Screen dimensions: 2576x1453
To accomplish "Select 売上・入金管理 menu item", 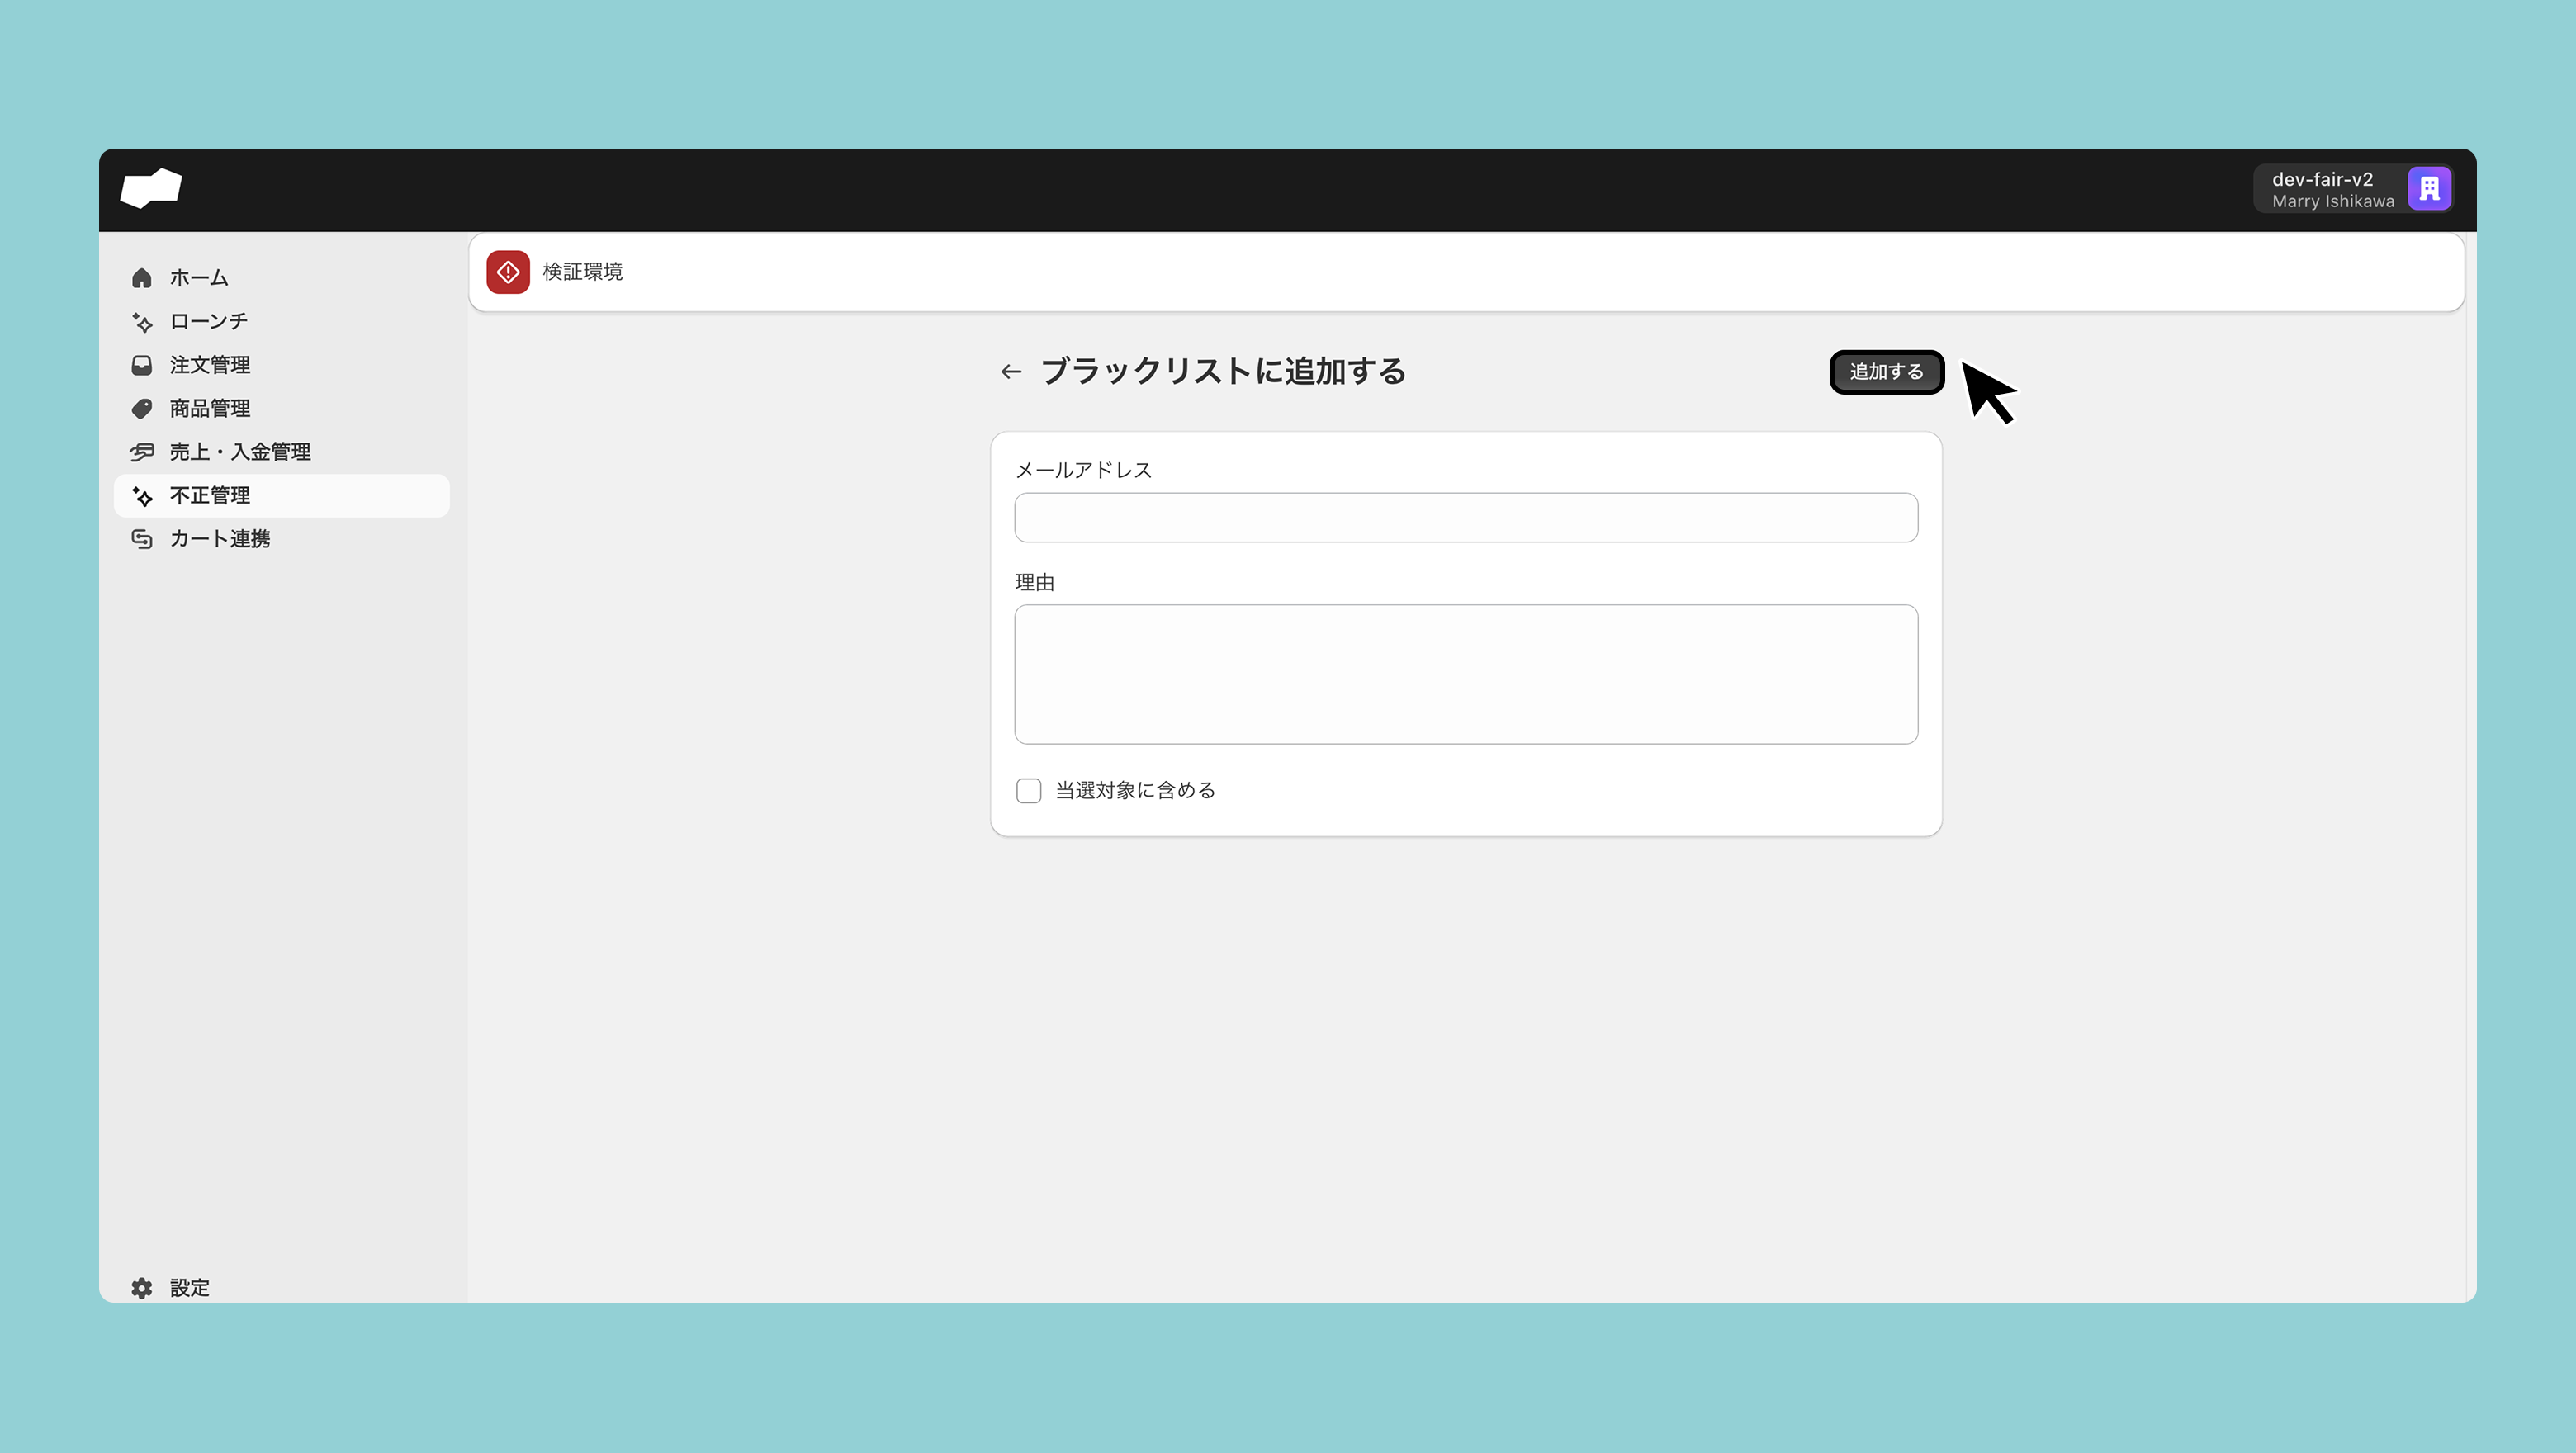I will point(240,452).
